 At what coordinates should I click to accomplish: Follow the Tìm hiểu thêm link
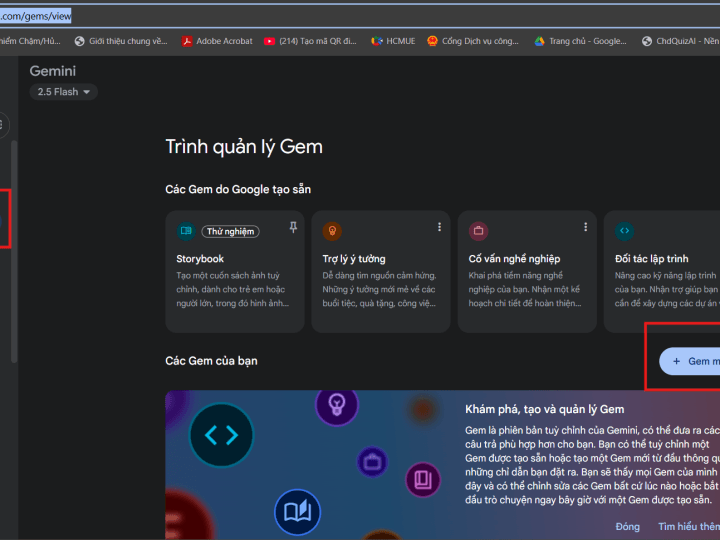689,527
